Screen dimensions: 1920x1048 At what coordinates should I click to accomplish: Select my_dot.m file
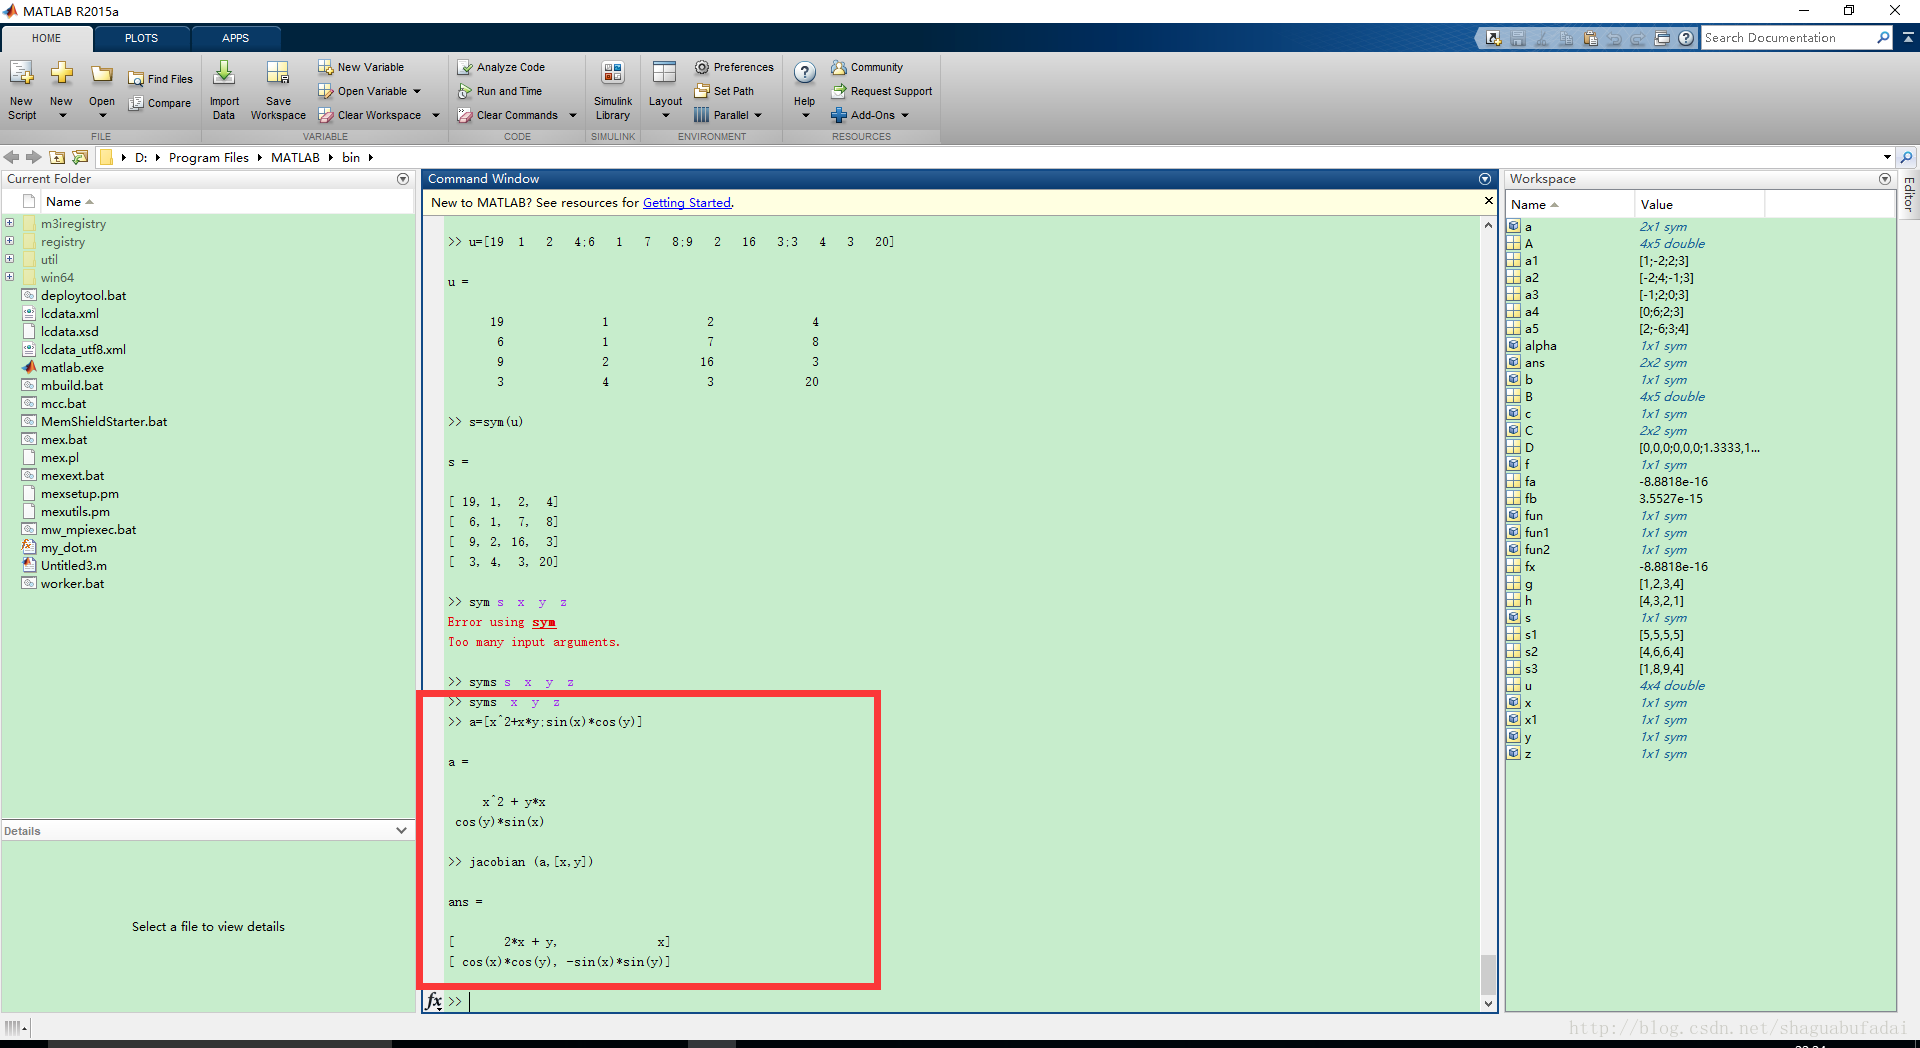tap(69, 548)
